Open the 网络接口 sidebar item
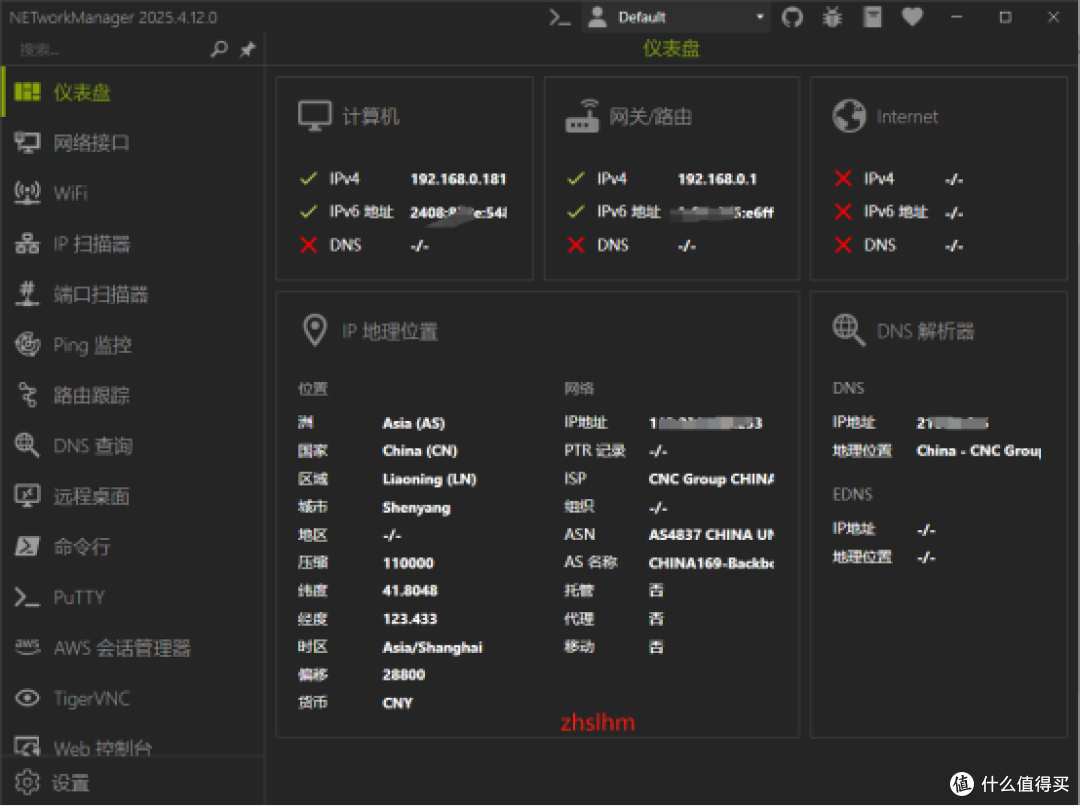 (x=133, y=143)
